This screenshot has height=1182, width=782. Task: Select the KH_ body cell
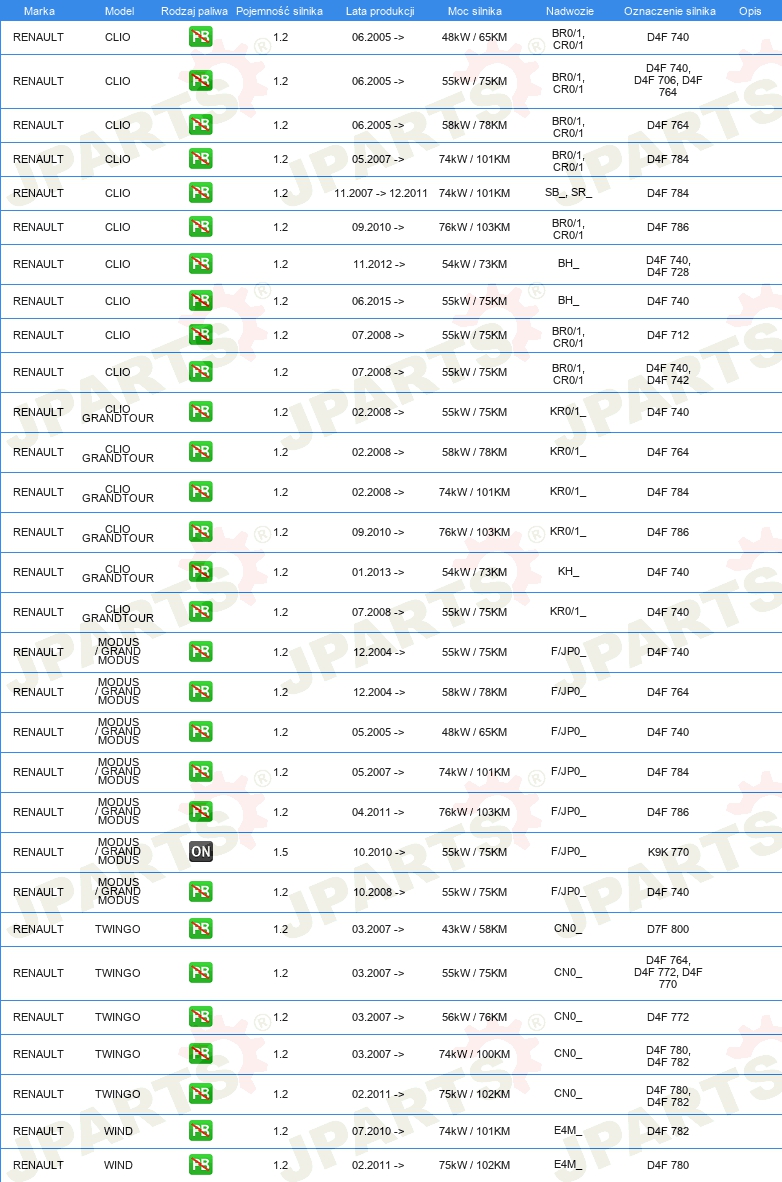click(569, 572)
